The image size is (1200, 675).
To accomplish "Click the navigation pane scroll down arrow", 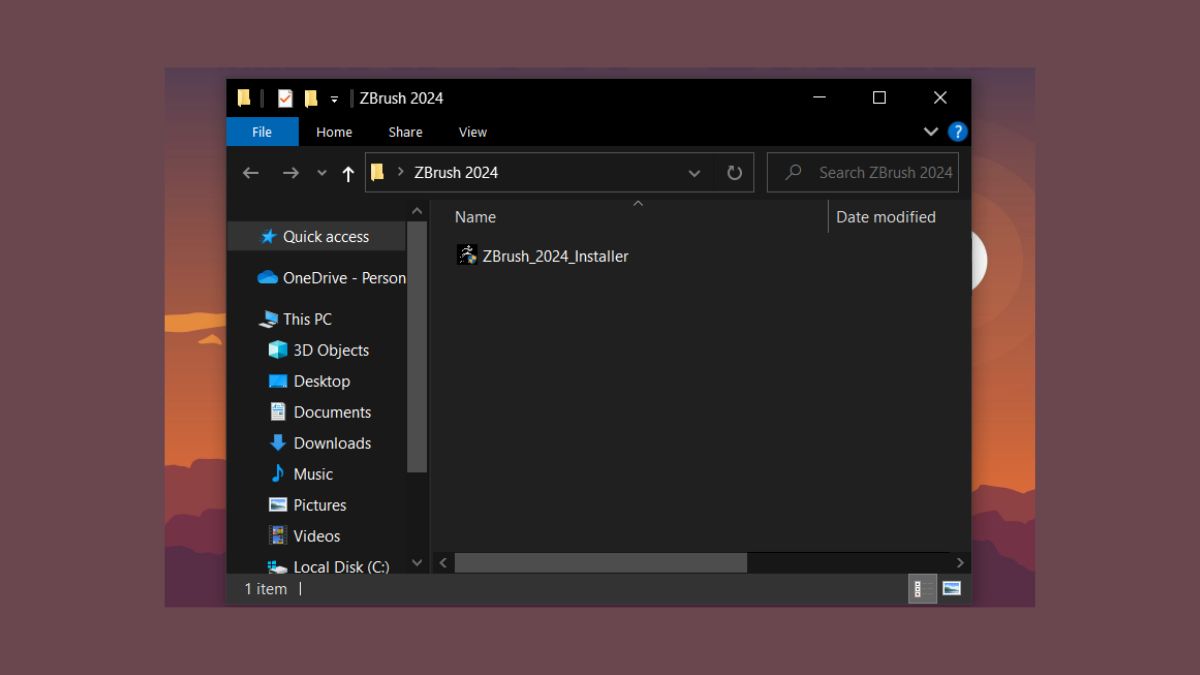I will [x=417, y=563].
